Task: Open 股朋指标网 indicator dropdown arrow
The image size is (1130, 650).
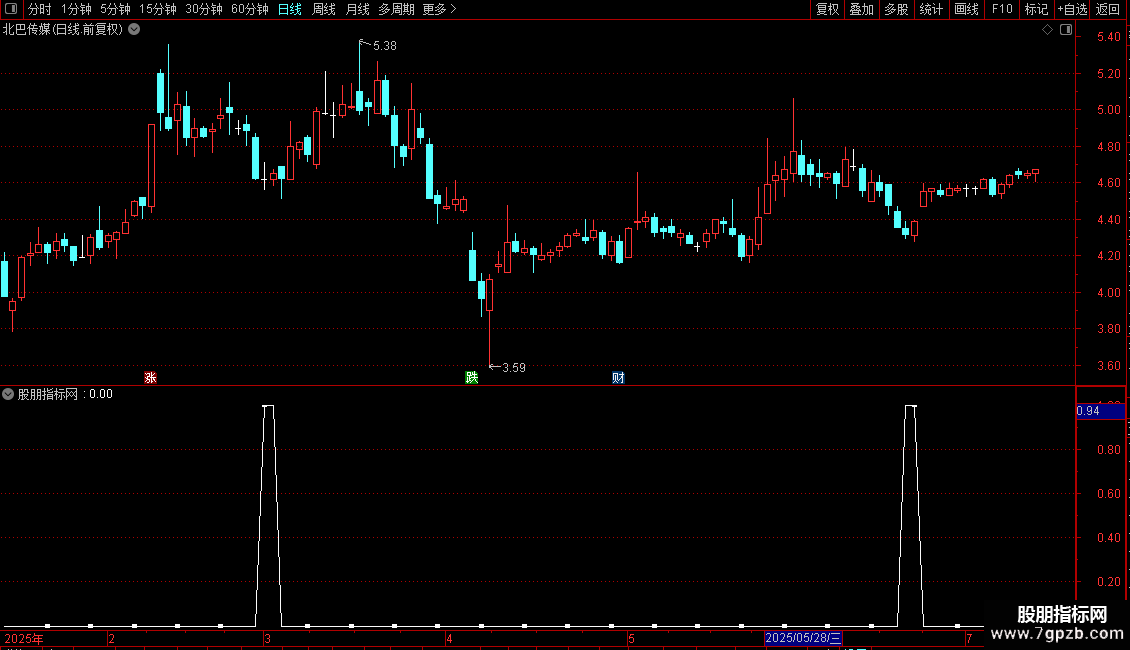Action: coord(8,394)
